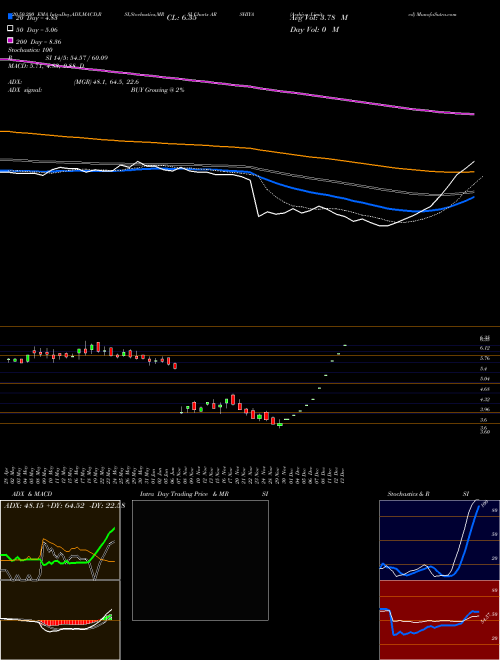
Task: Click the 'ADX: 48.15 +DY: 64.52' readout
Action: [x=44, y=505]
